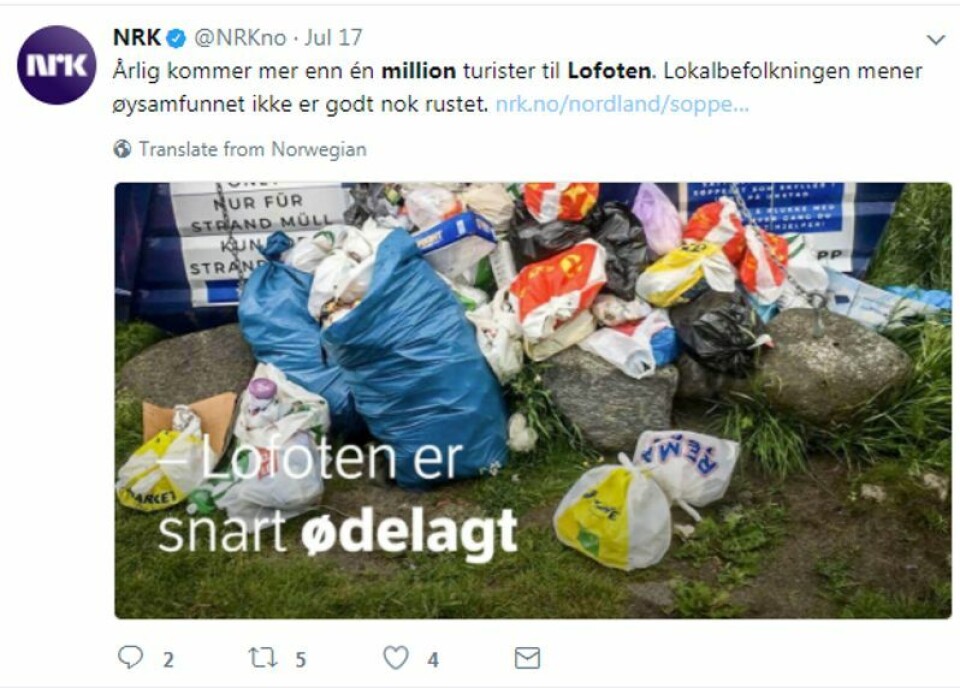Click Translate from Norwegian
Viewport: 960px width, 688px height.
coord(252,149)
